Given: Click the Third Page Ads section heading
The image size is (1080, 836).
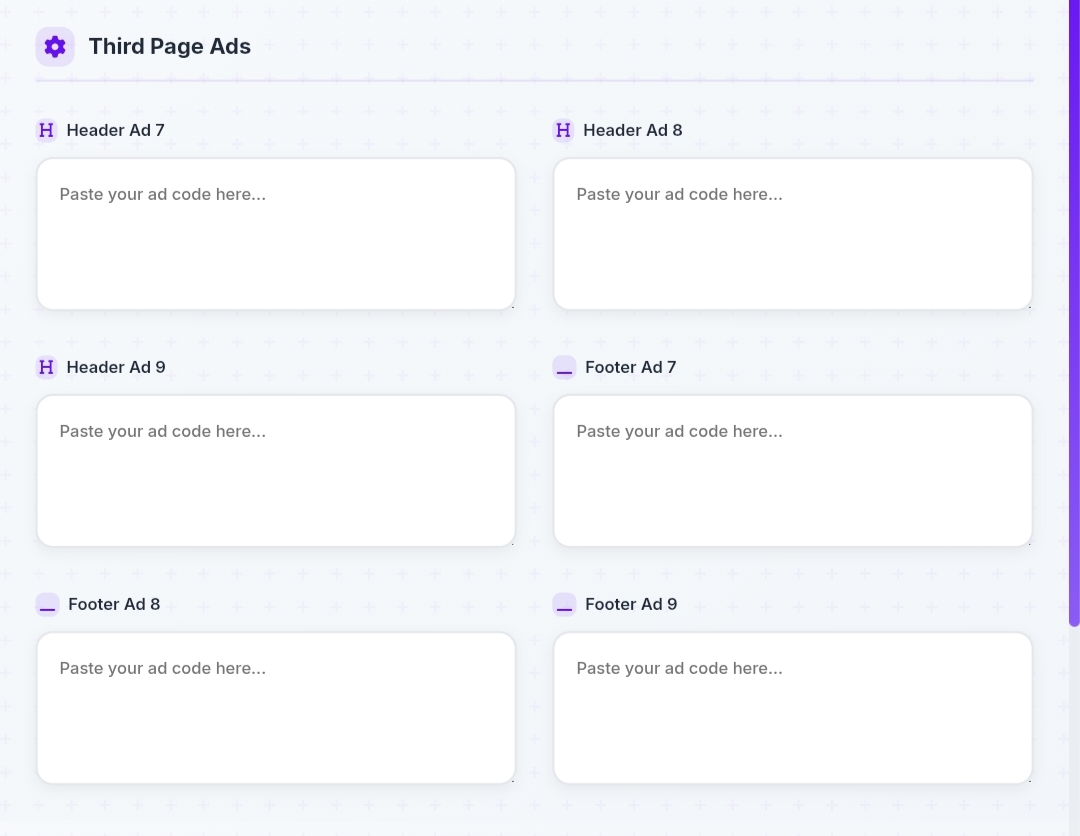Looking at the screenshot, I should [x=170, y=47].
